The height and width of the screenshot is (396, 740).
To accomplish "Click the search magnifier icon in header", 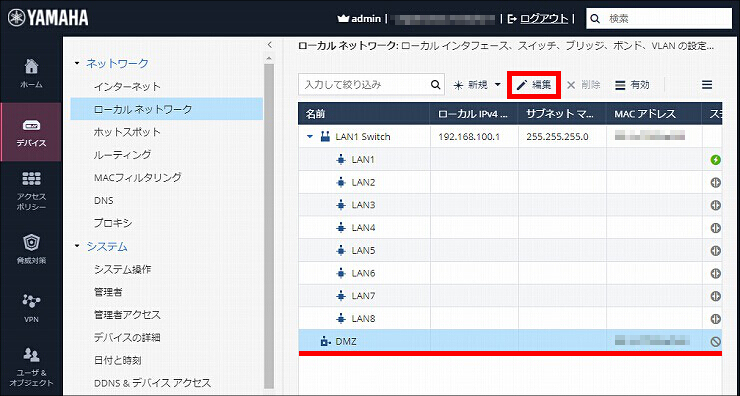I will (596, 19).
